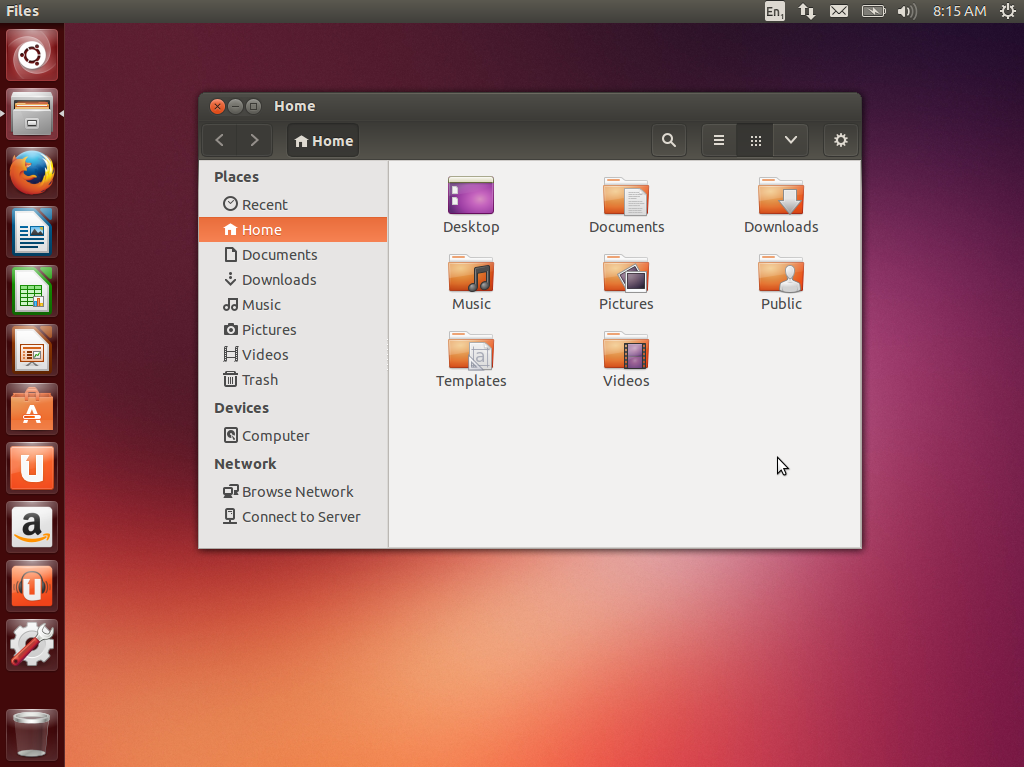Screen dimensions: 1024x767
Task: Select the Music folder icon
Action: pyautogui.click(x=471, y=272)
